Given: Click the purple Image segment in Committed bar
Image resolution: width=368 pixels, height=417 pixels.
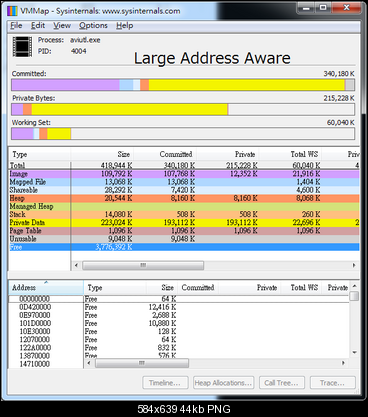Looking at the screenshot, I should [x=66, y=85].
